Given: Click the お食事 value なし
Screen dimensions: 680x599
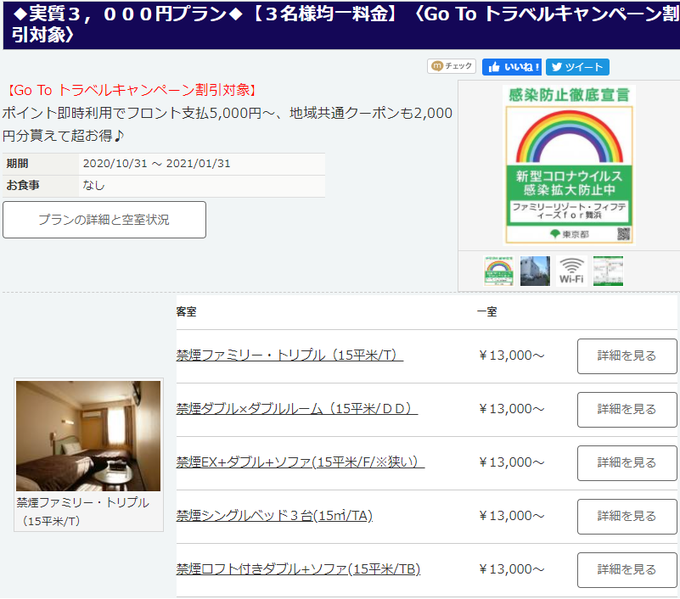Looking at the screenshot, I should click(94, 185).
